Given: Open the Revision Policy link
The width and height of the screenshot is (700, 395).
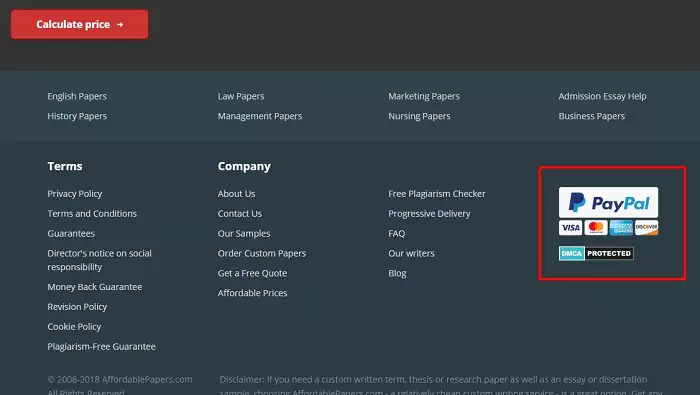Looking at the screenshot, I should click(x=77, y=307).
